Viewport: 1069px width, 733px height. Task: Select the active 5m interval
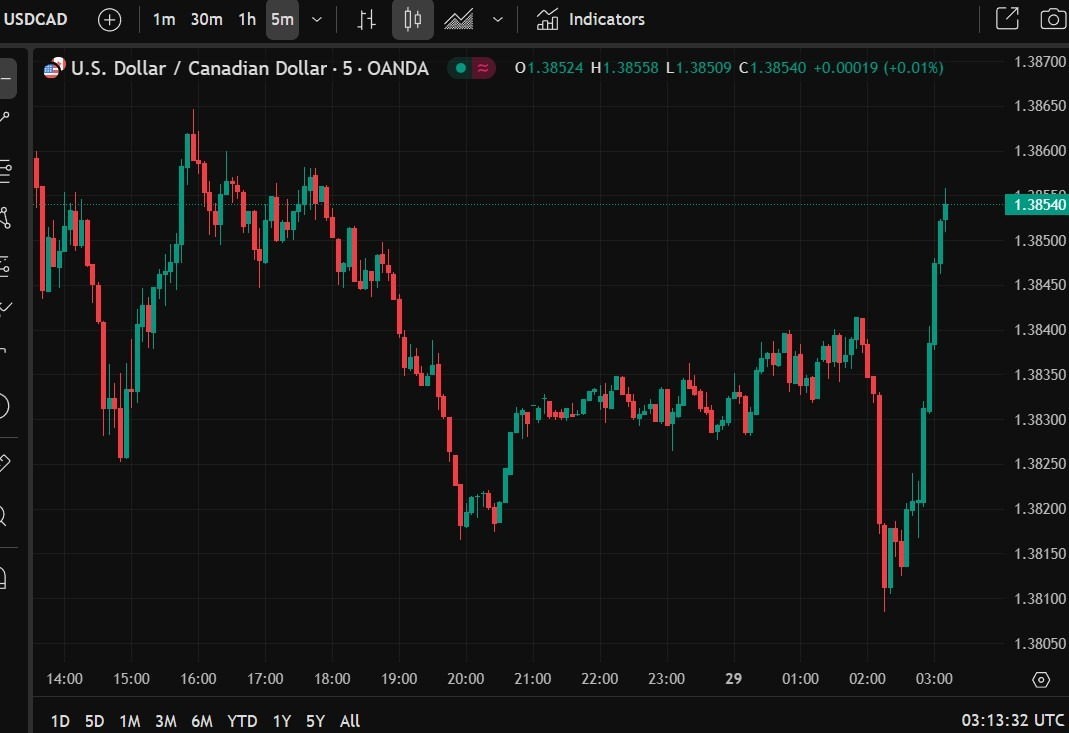[282, 19]
